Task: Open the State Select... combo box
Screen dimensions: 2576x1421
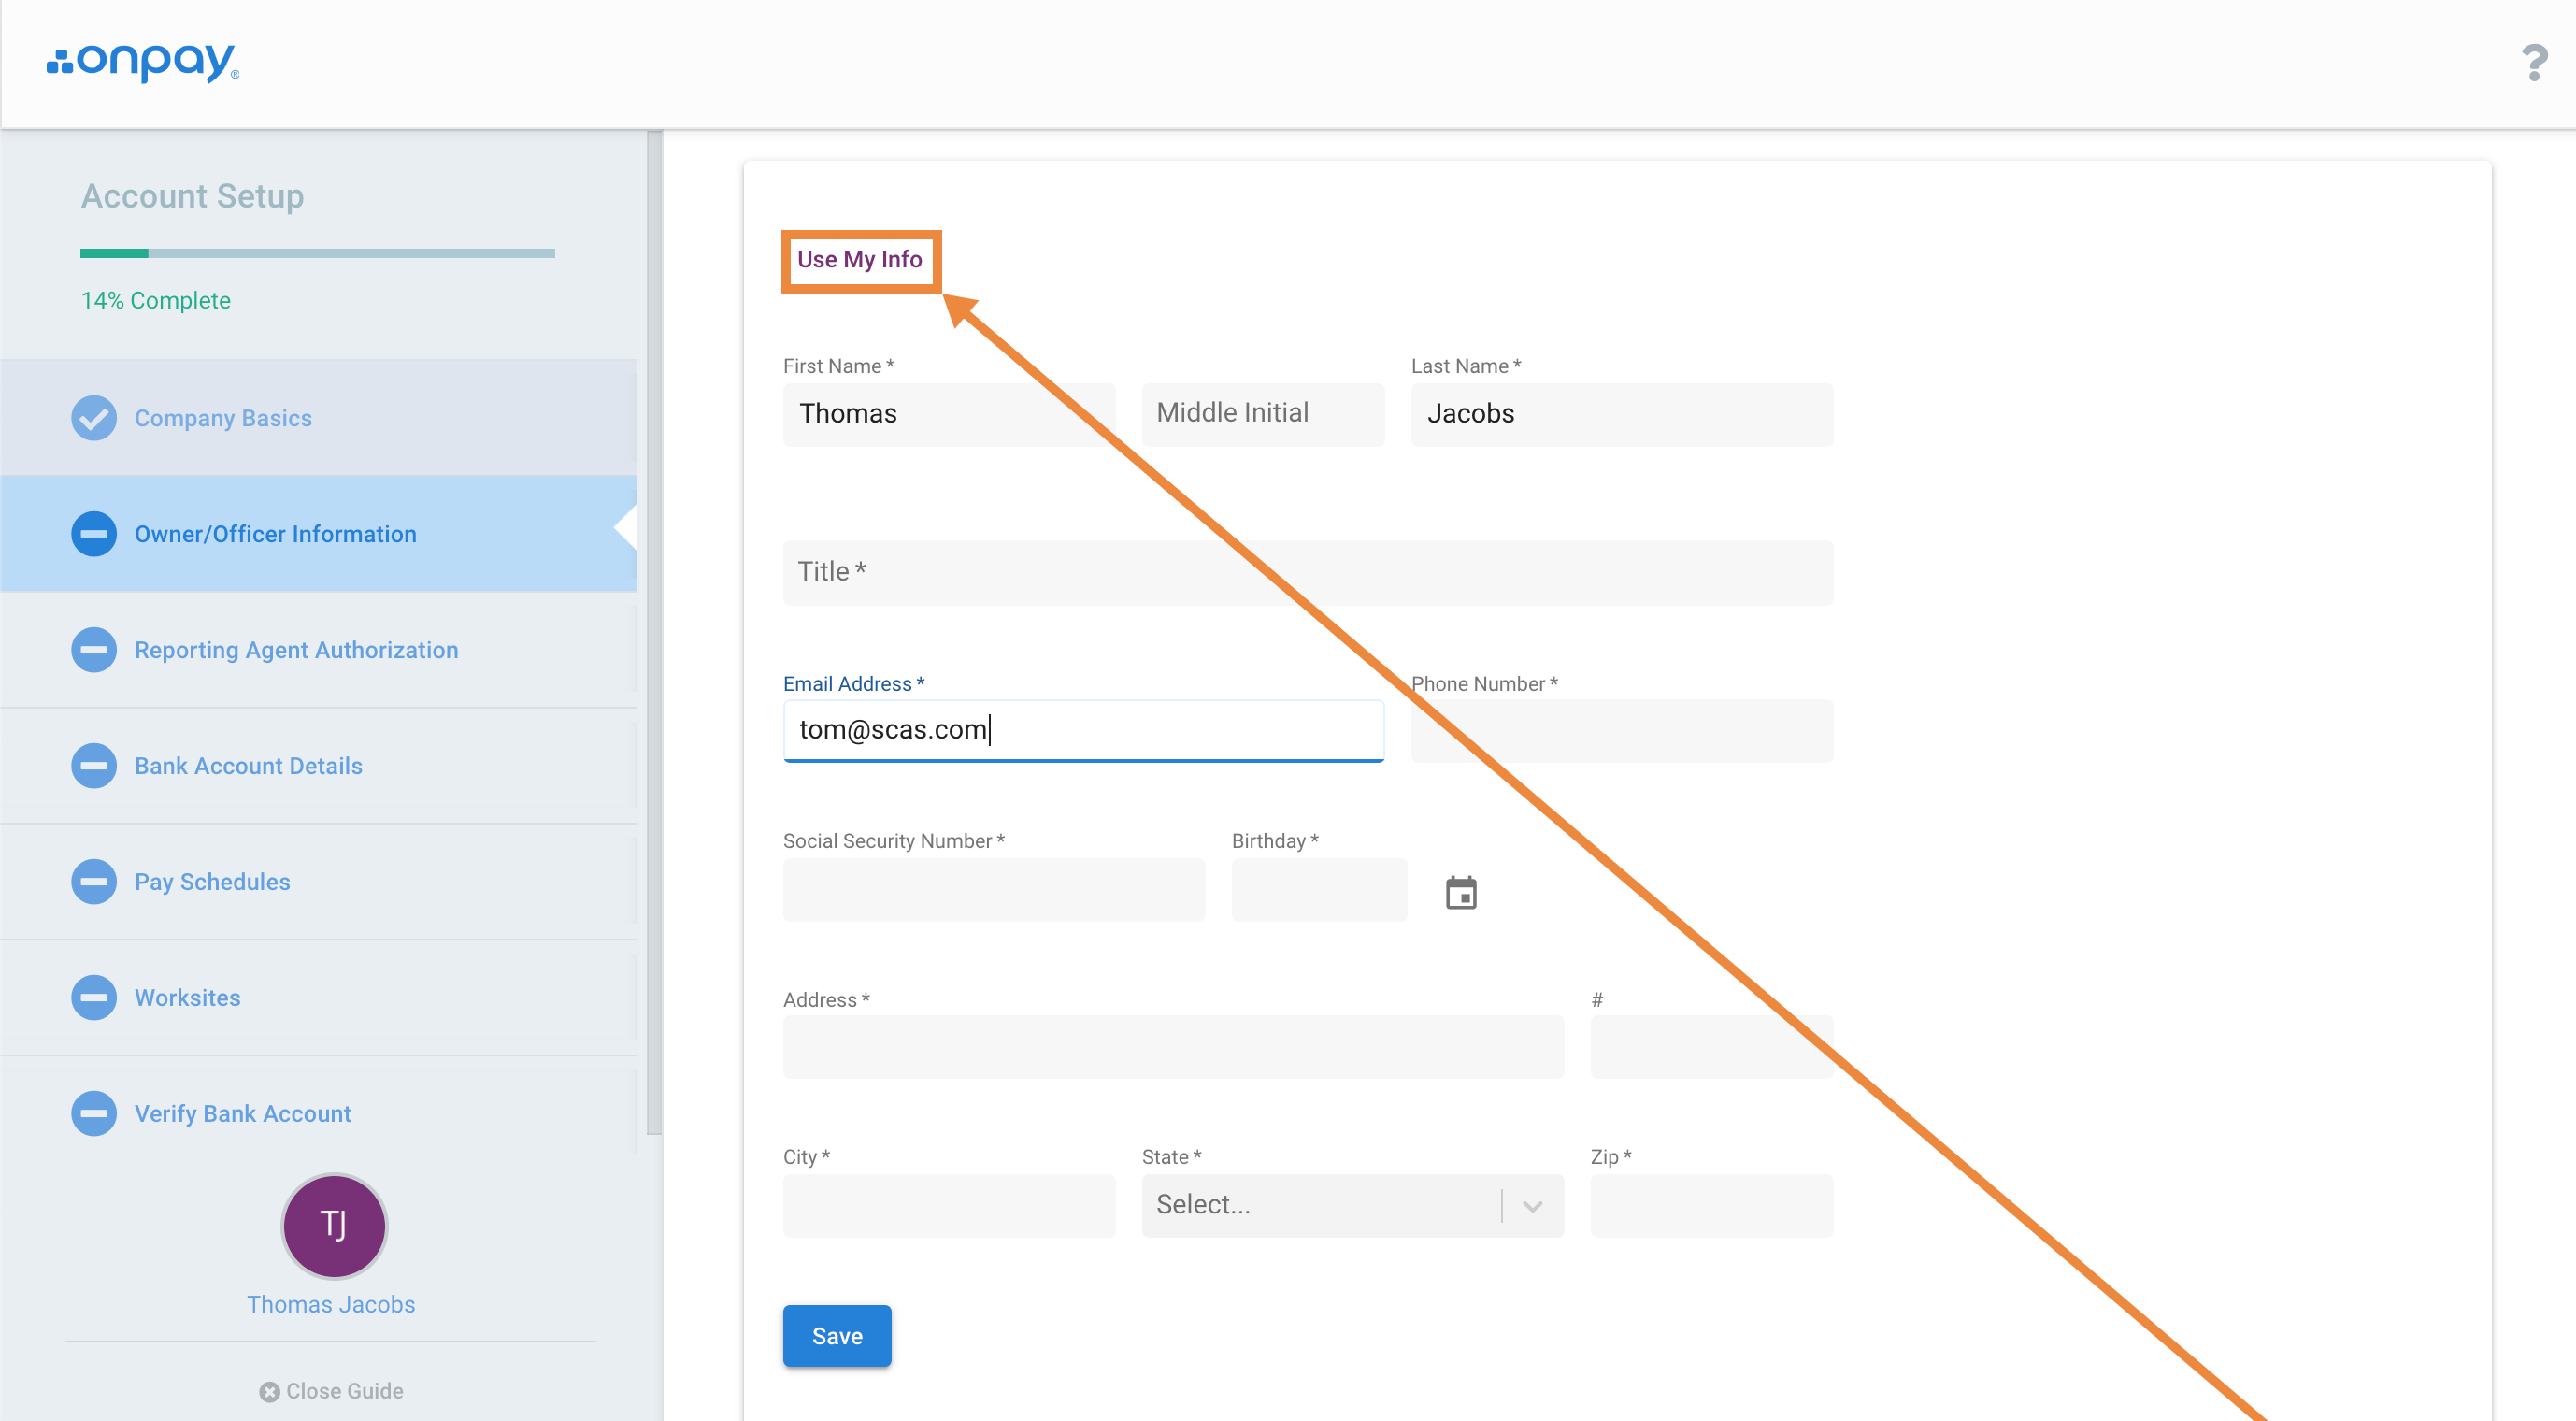Action: point(1352,1206)
